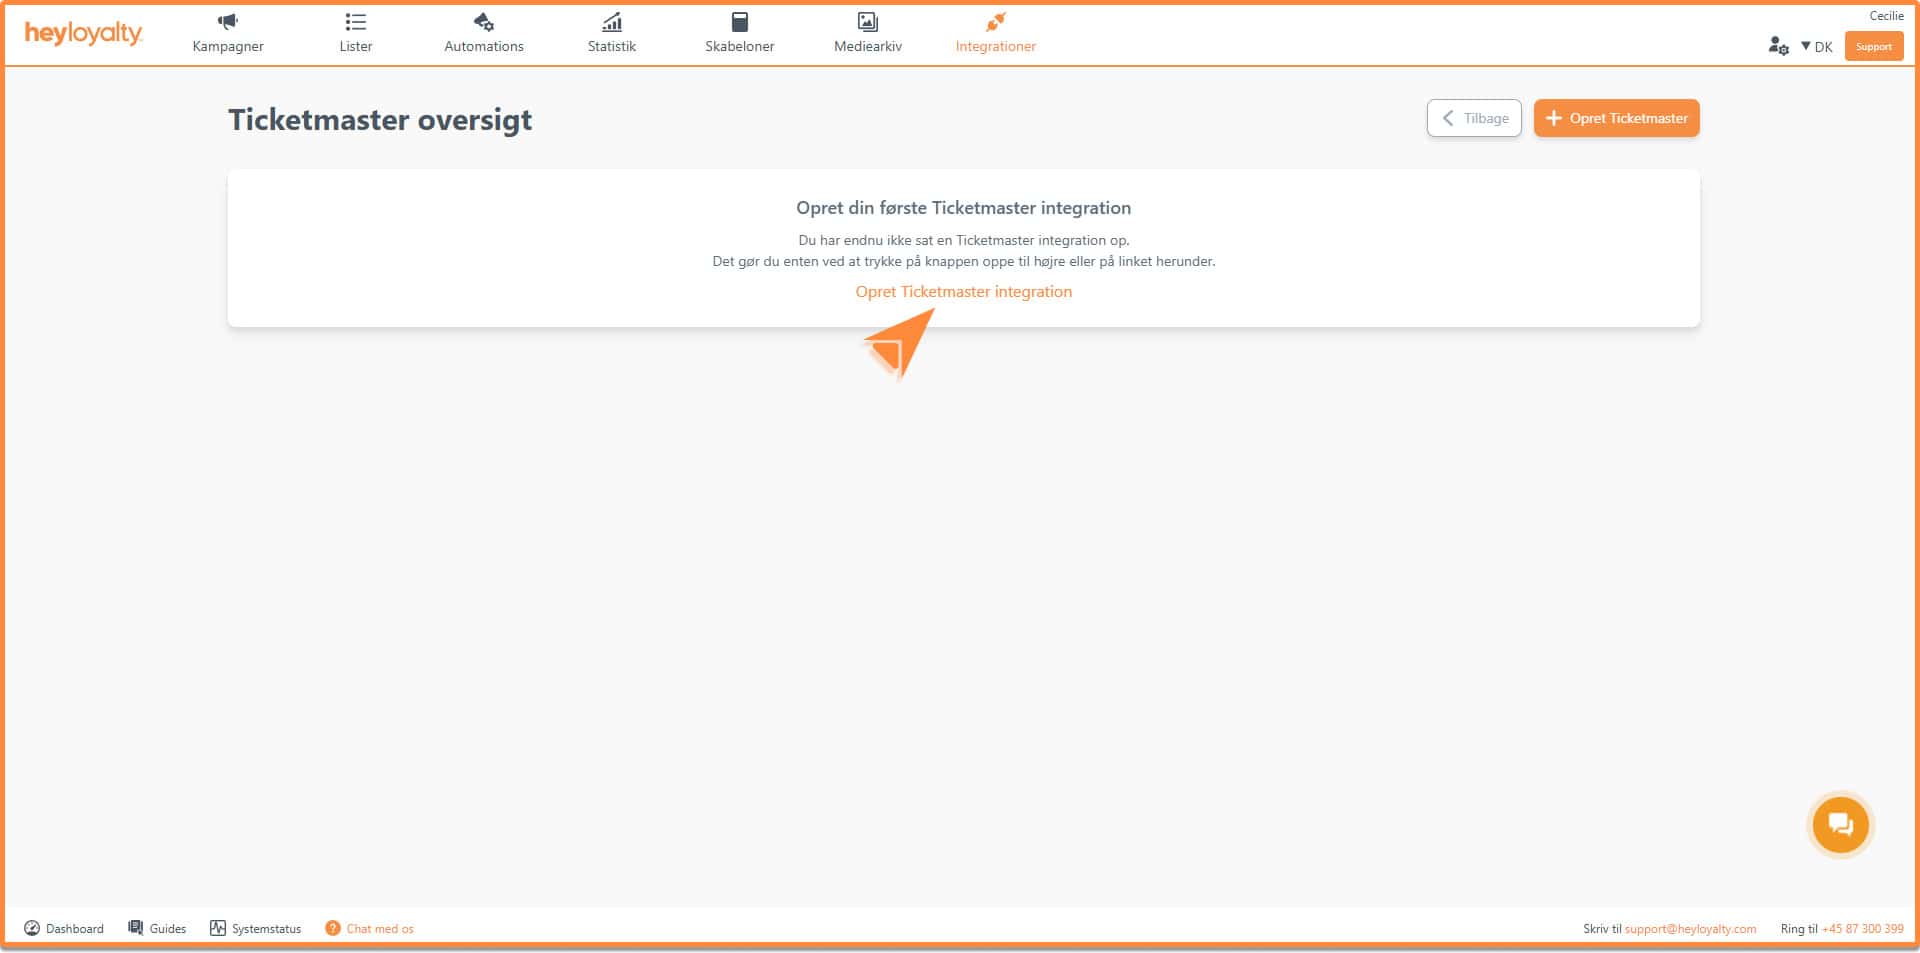
Task: Open the Mediearkiv media library
Action: [x=867, y=33]
